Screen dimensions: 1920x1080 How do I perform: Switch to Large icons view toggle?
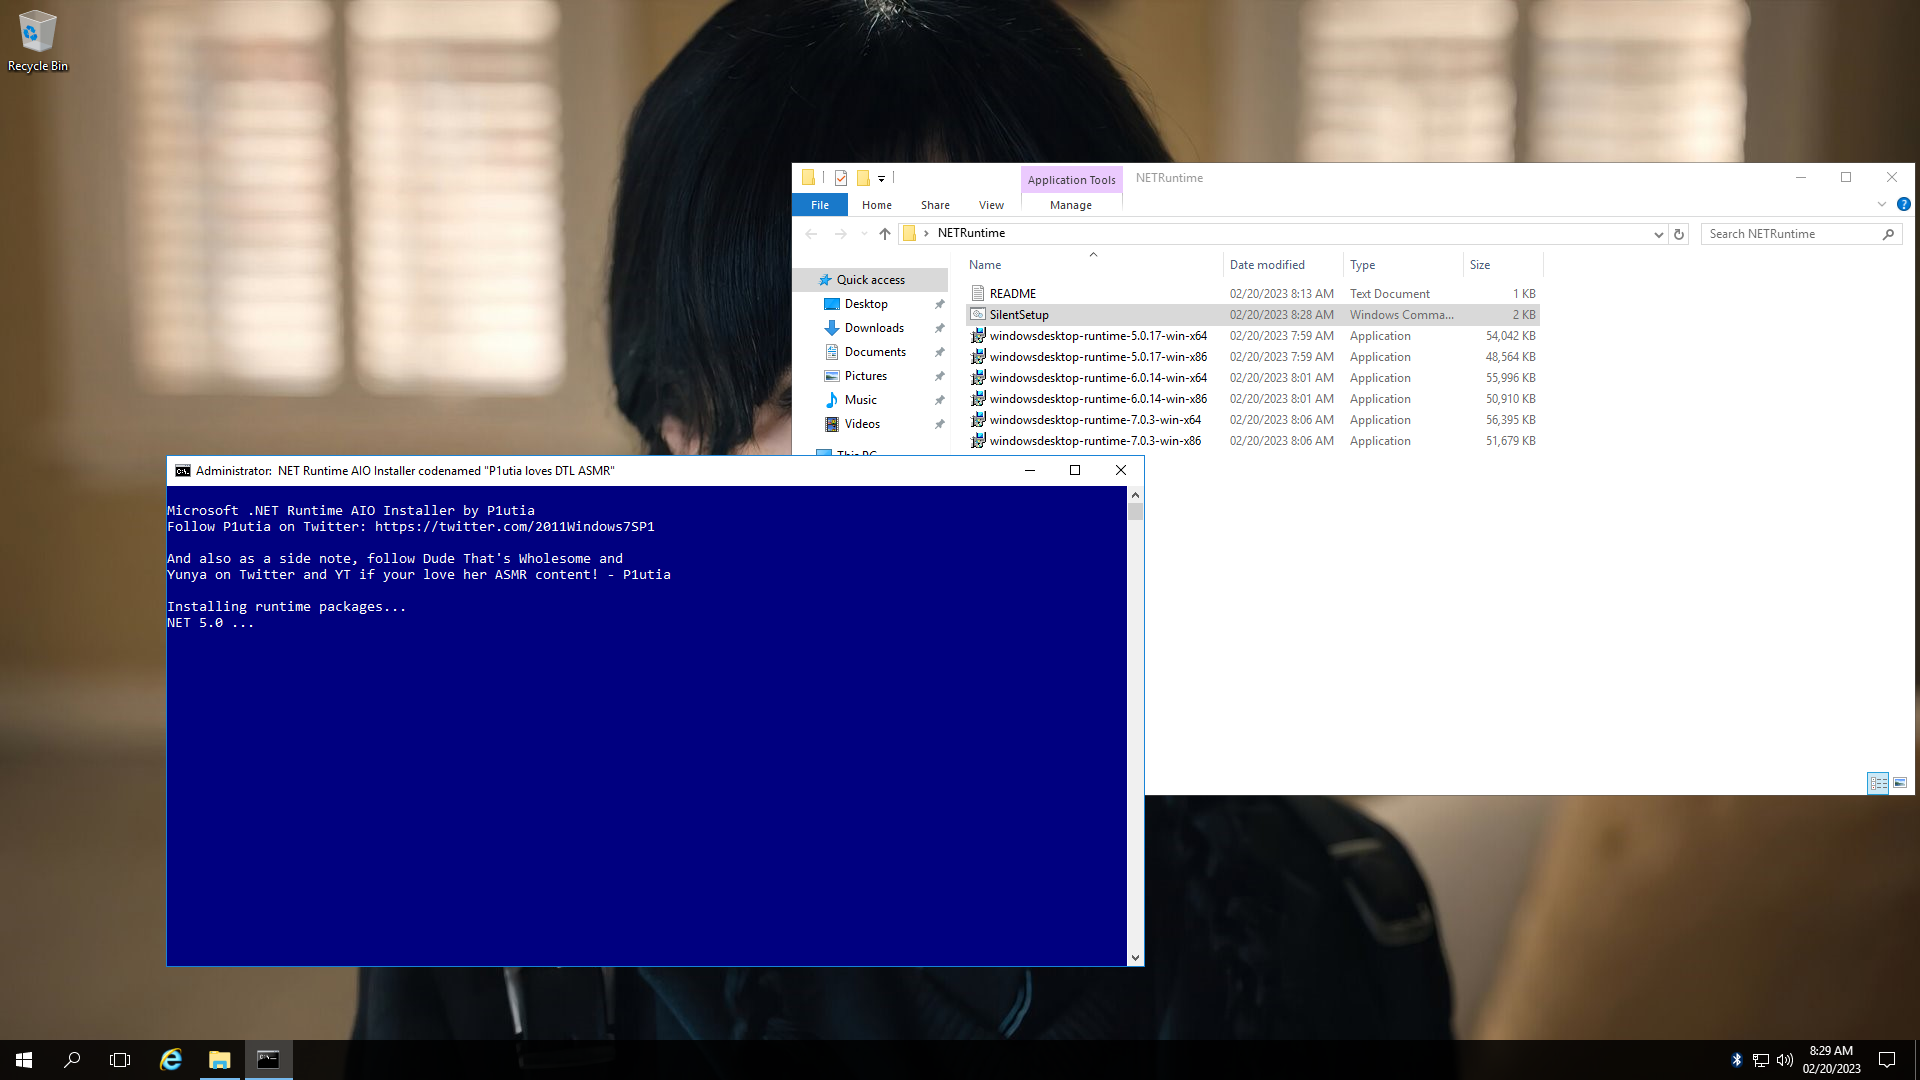click(1900, 783)
